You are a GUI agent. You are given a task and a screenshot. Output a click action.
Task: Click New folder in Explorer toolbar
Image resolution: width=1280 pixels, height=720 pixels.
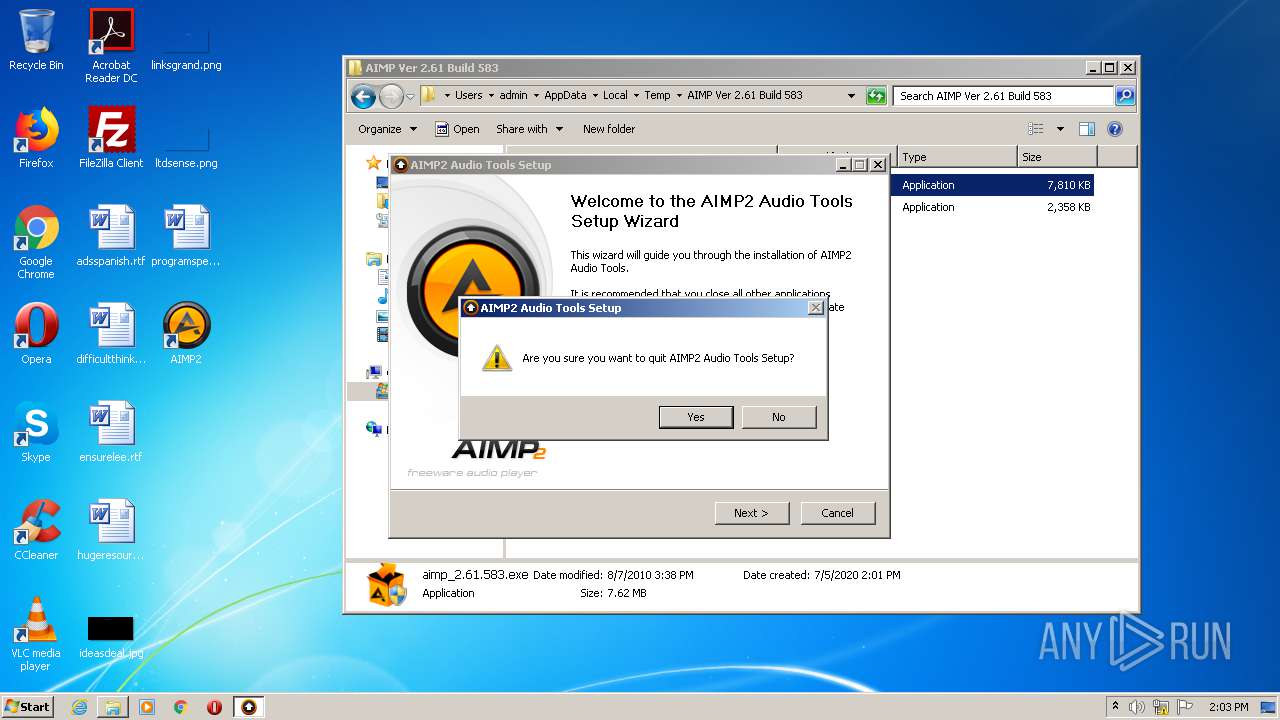tap(609, 129)
